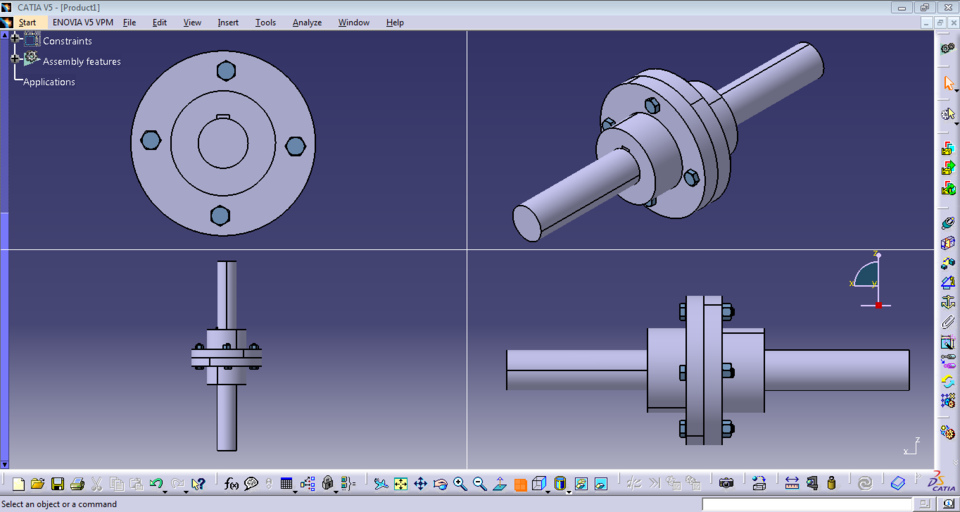This screenshot has width=960, height=512.
Task: Click the tree structure icon in bottom toolbar
Action: click(x=307, y=484)
